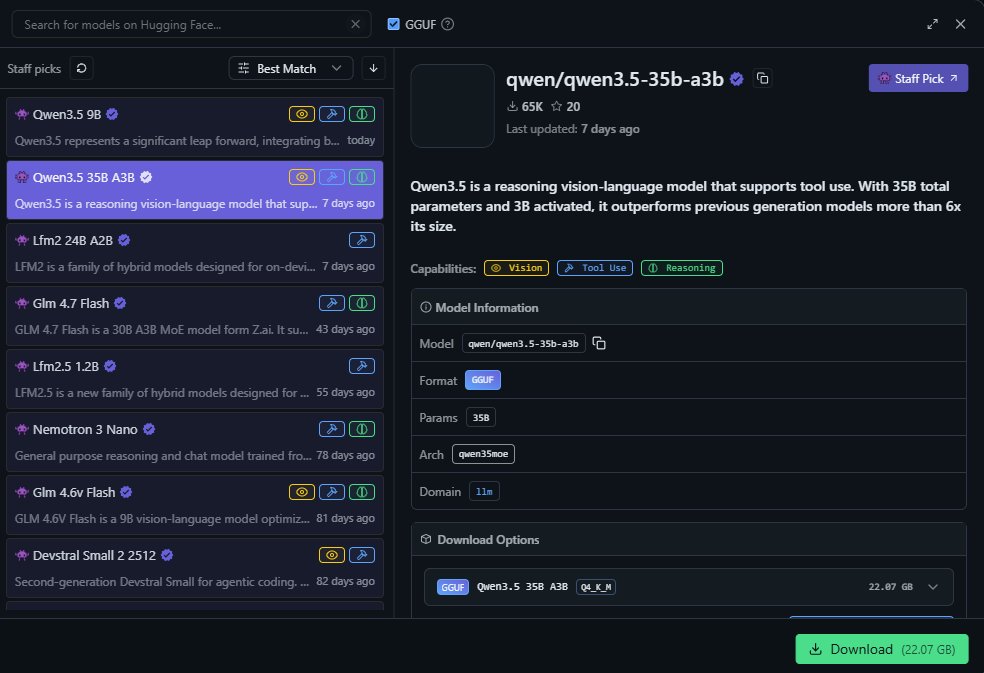Click vision eye icon on Qwen3.5 35B A3B
The image size is (984, 673).
302,177
